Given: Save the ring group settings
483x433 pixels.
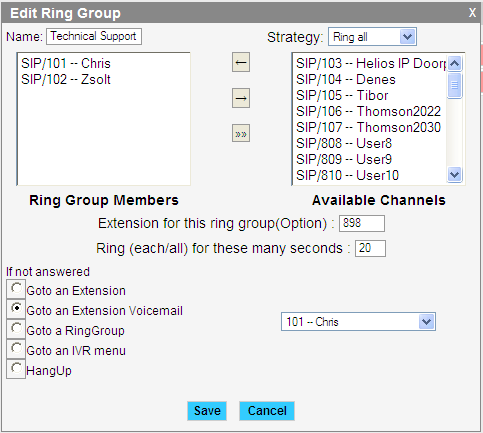Looking at the screenshot, I should 207,411.
